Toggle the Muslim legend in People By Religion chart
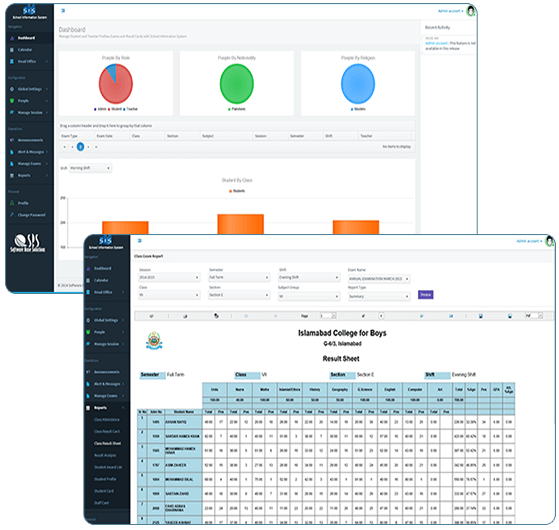This screenshot has height=530, width=559. click(358, 109)
